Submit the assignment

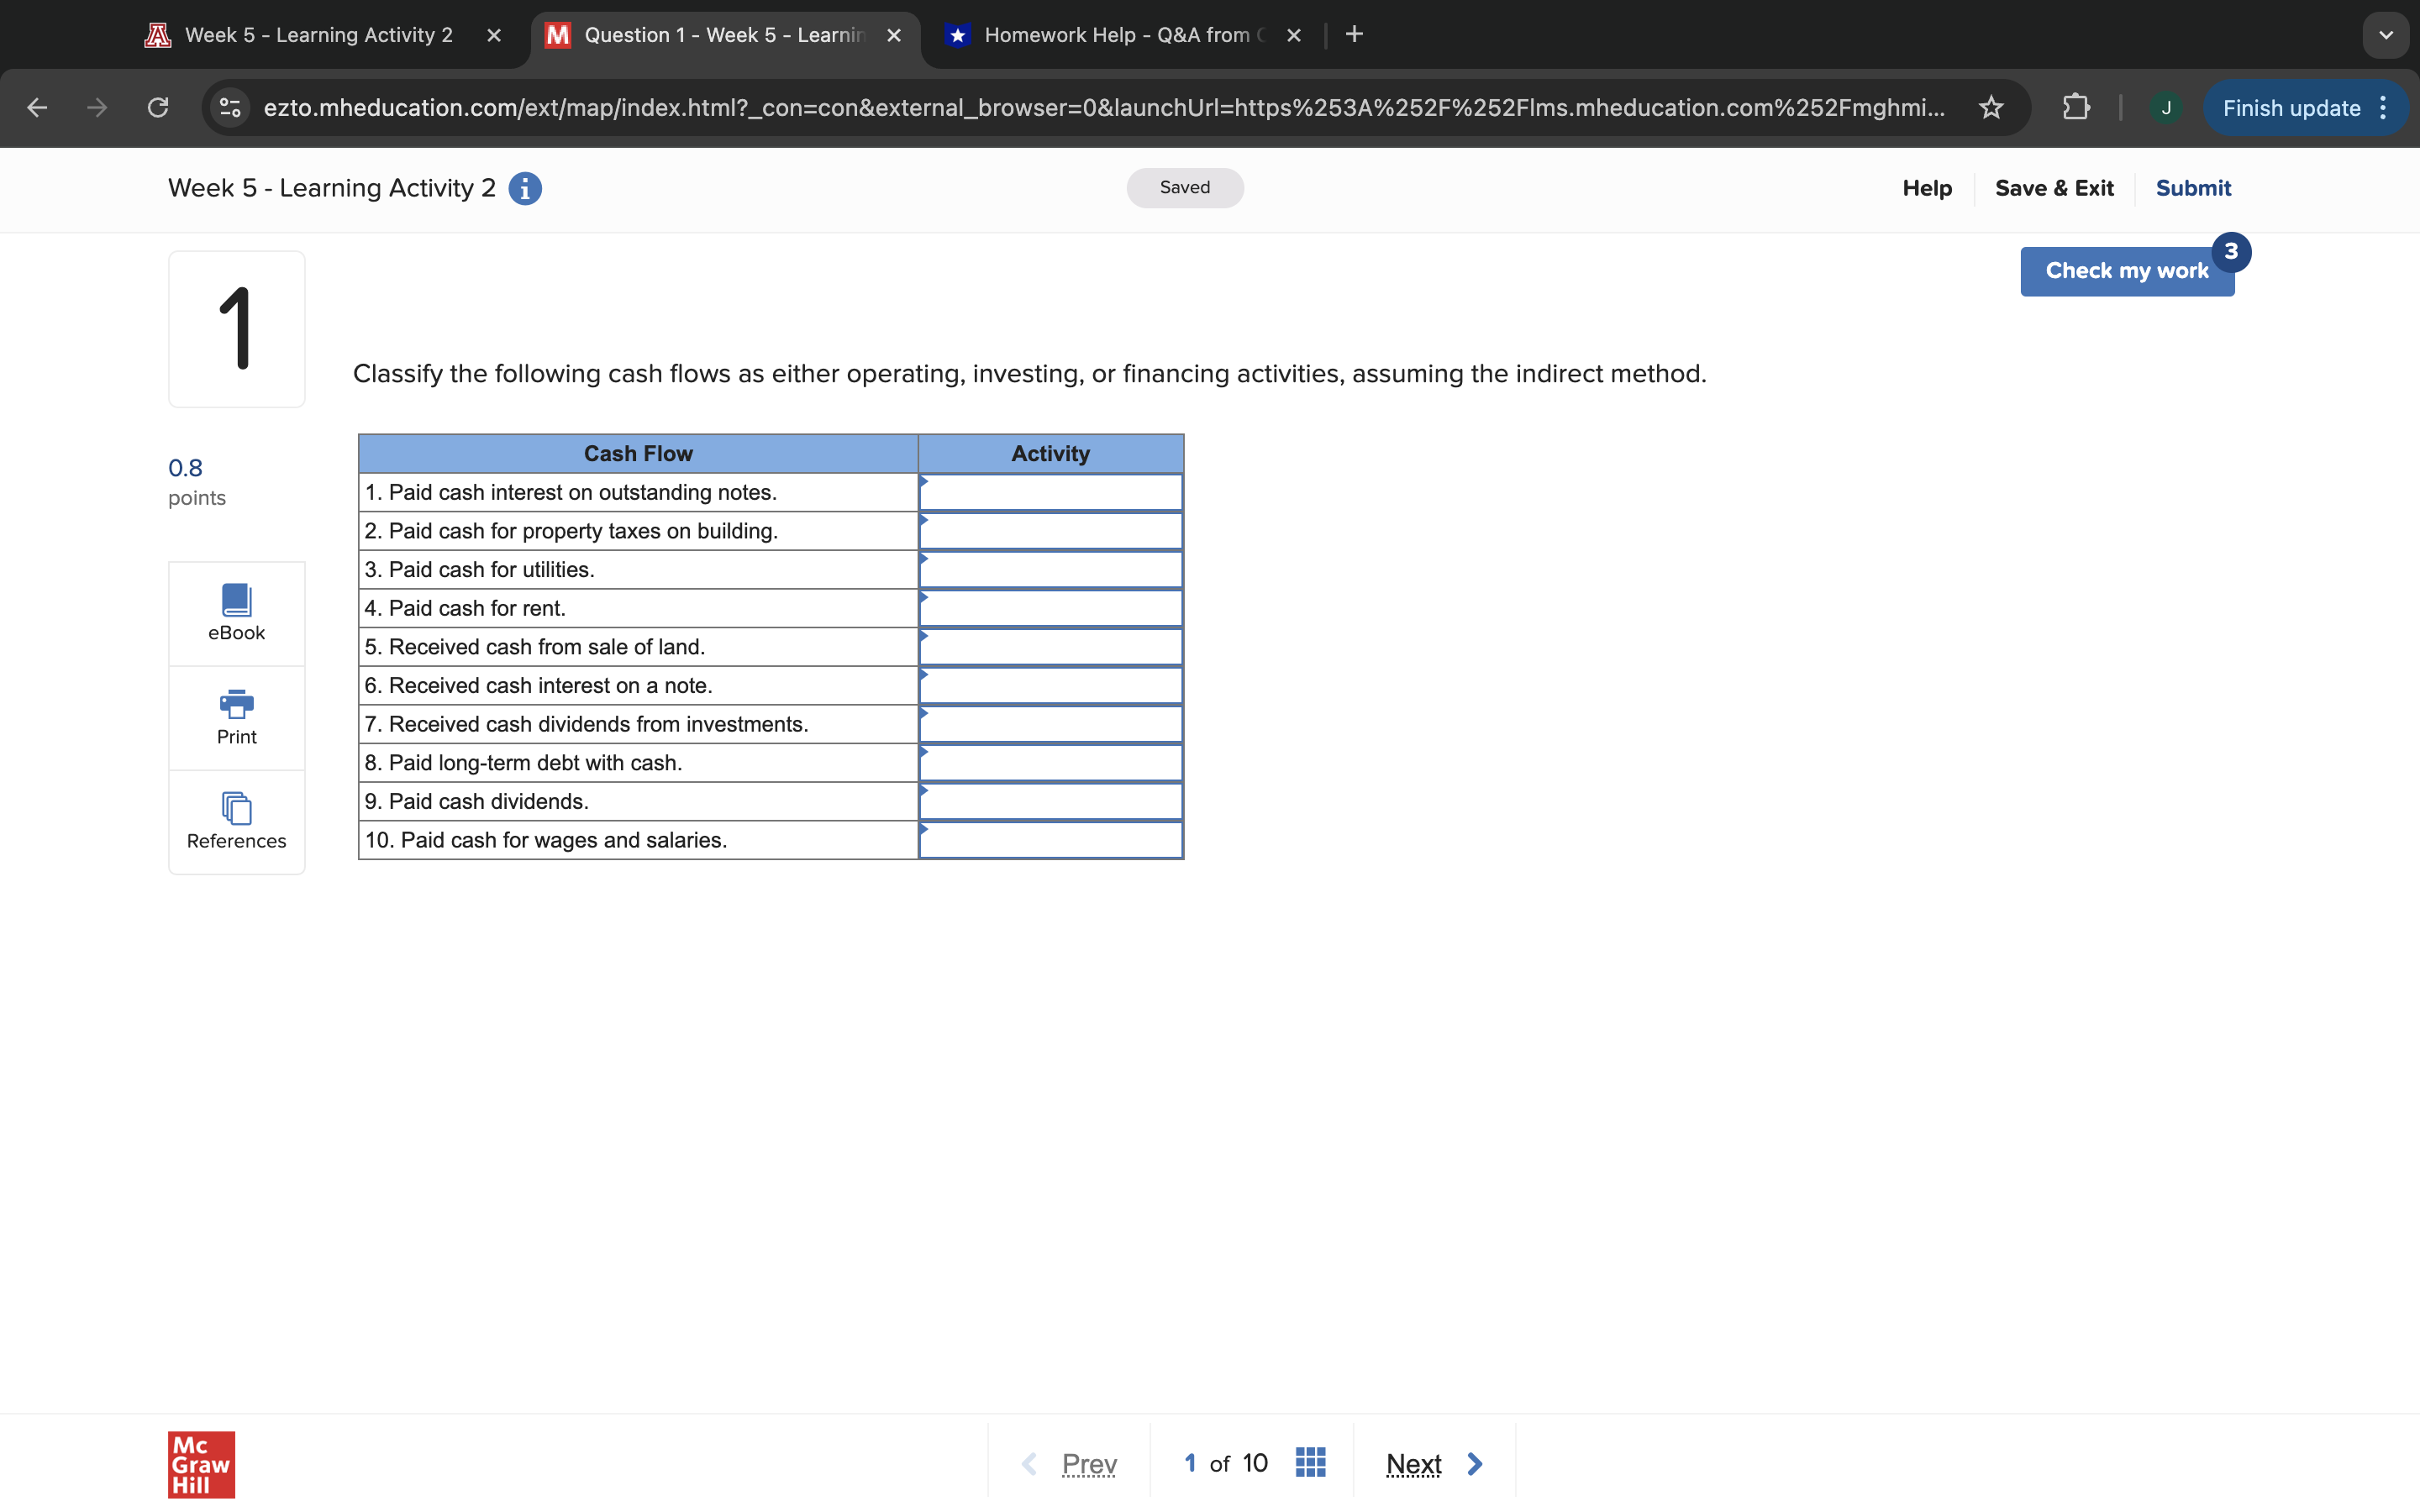click(2192, 188)
